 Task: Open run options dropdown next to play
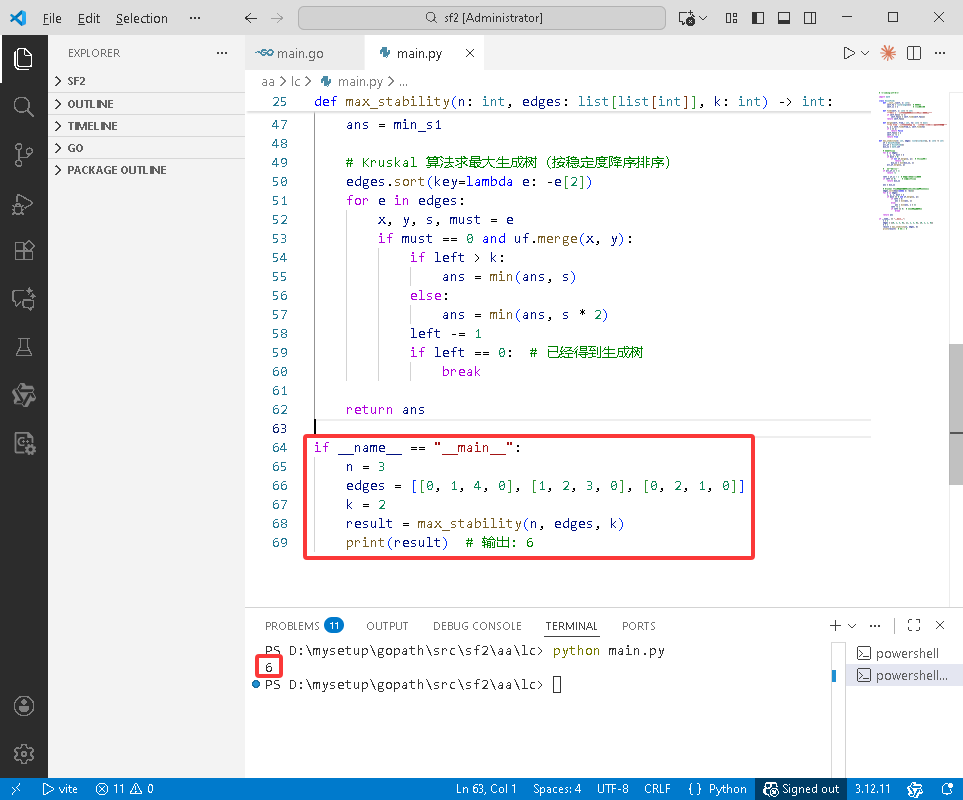[865, 53]
